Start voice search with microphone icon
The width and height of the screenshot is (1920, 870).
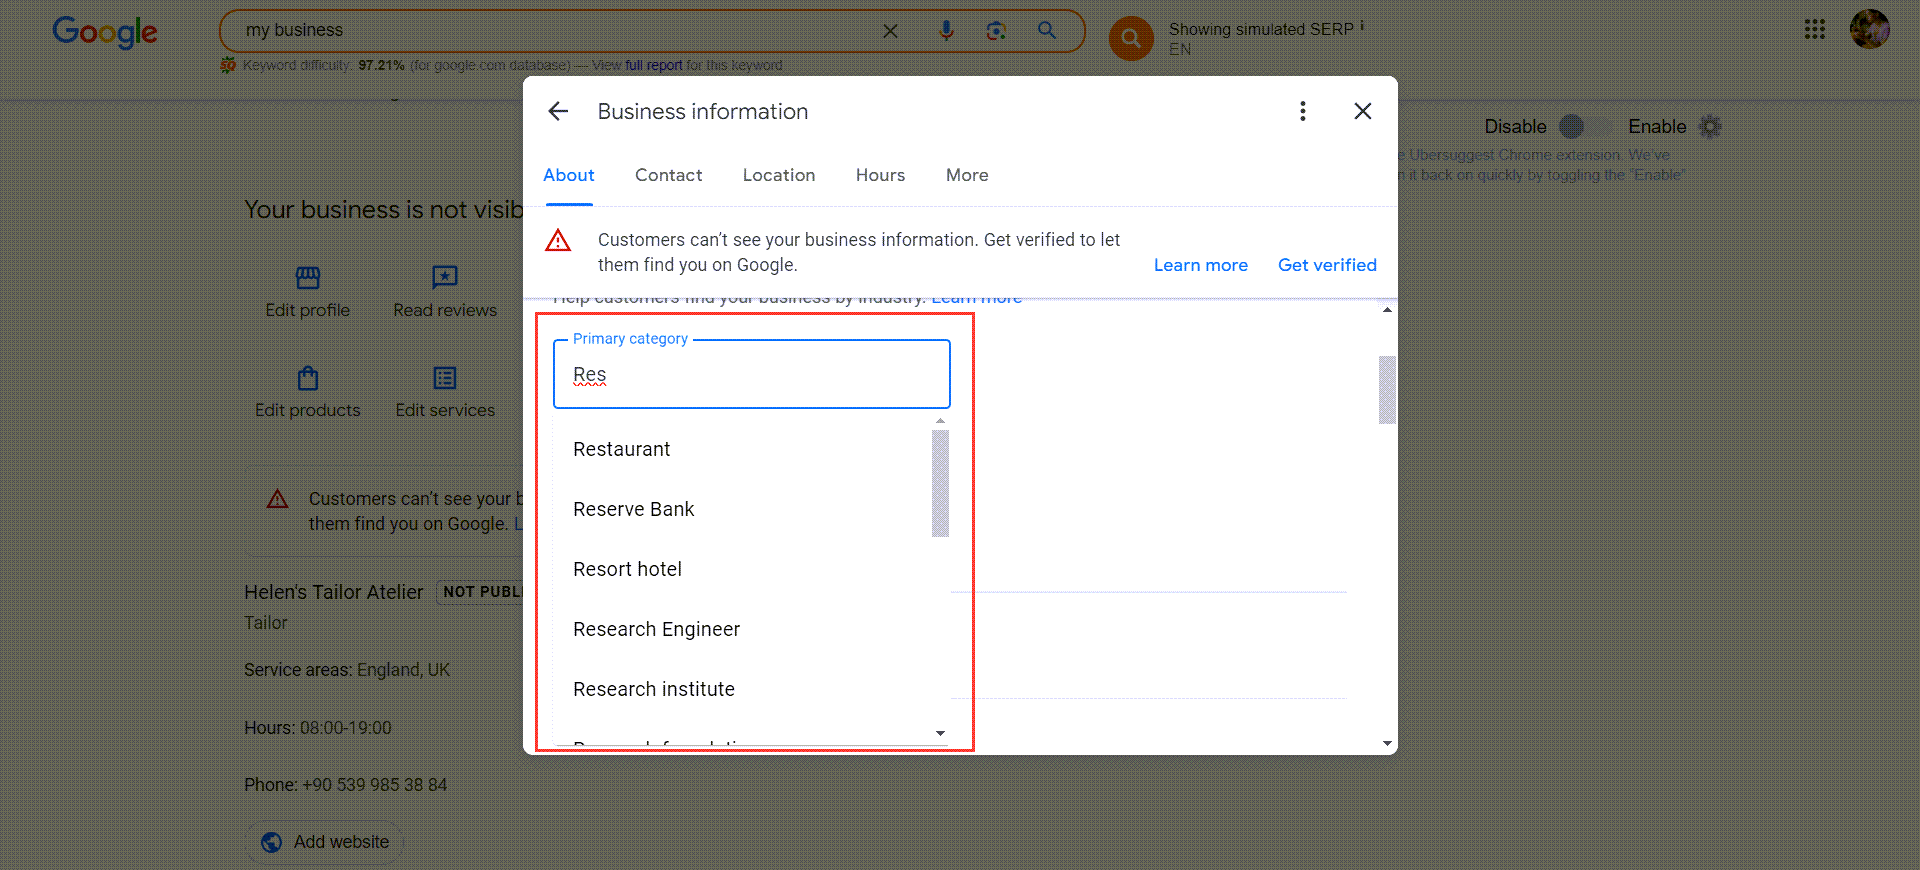pos(946,31)
